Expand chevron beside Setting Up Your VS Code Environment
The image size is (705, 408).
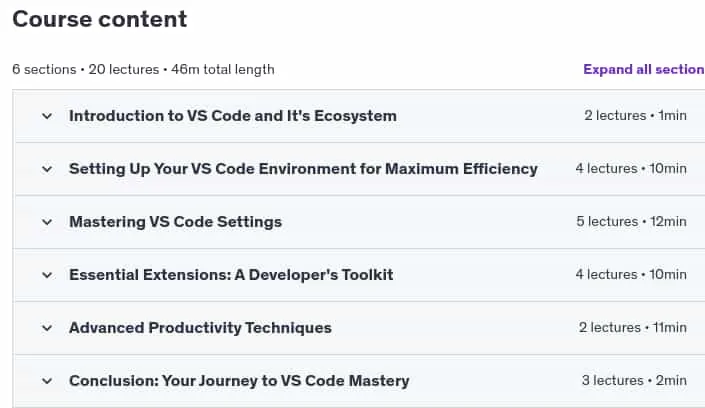[47, 169]
